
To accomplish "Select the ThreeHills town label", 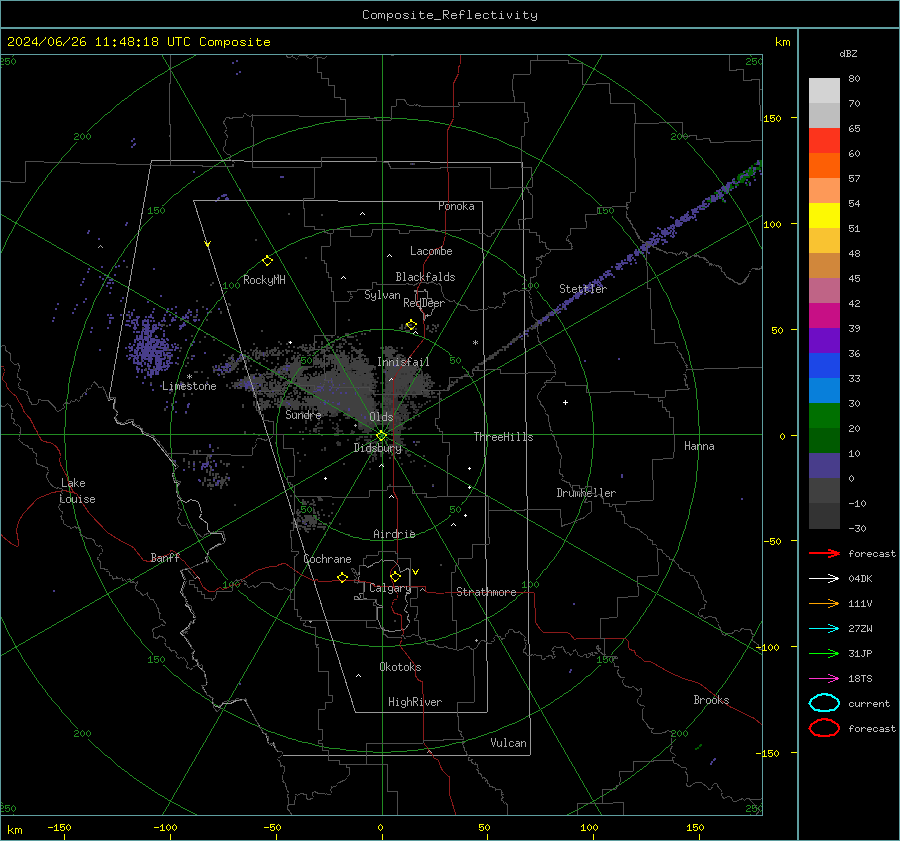I will 503,437.
